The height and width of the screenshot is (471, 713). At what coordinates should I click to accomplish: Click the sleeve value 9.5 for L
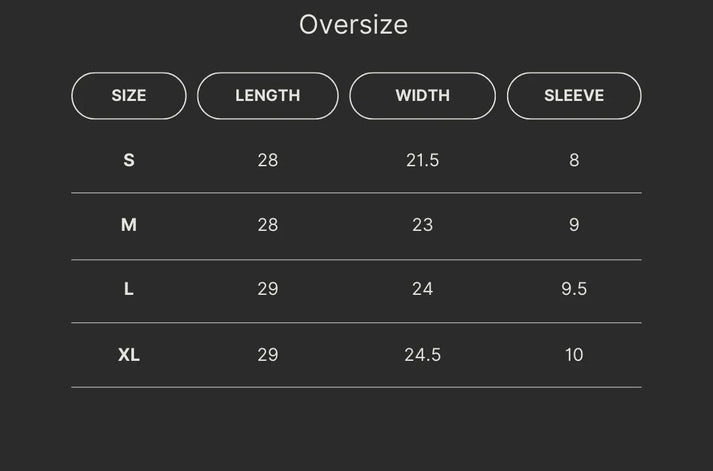point(574,289)
